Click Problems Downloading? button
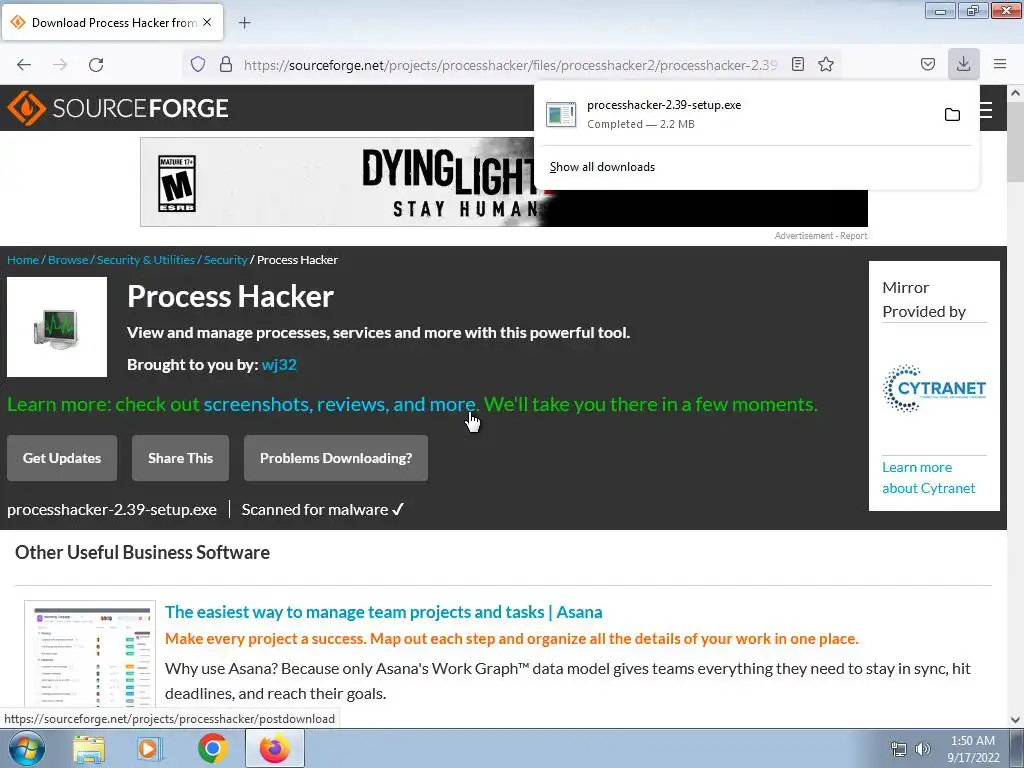 point(336,458)
